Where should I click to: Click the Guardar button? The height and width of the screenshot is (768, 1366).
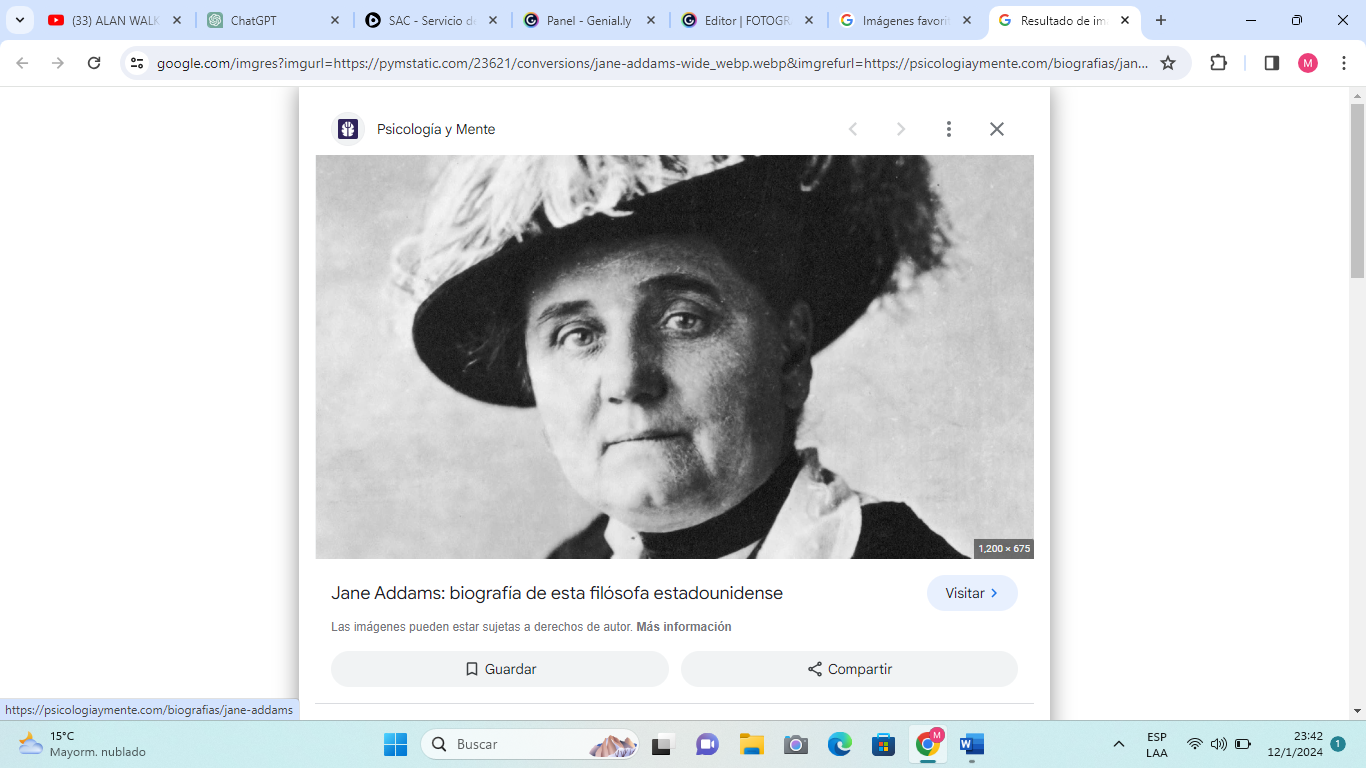tap(499, 669)
